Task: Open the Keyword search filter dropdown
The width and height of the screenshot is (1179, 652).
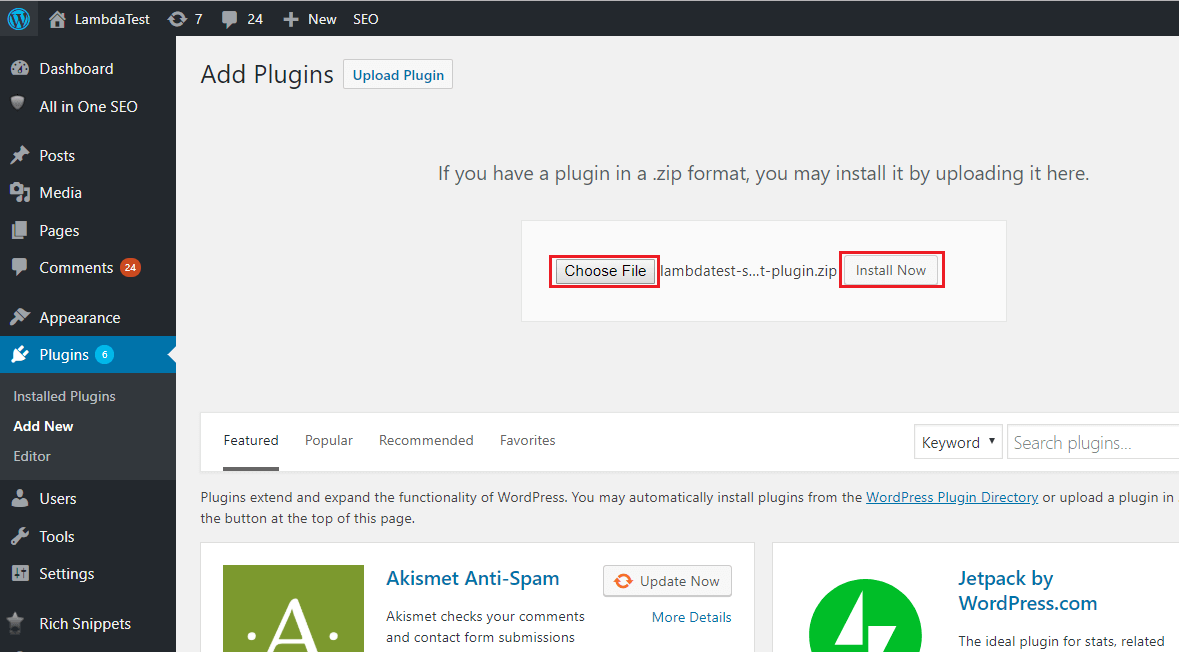Action: [x=957, y=441]
